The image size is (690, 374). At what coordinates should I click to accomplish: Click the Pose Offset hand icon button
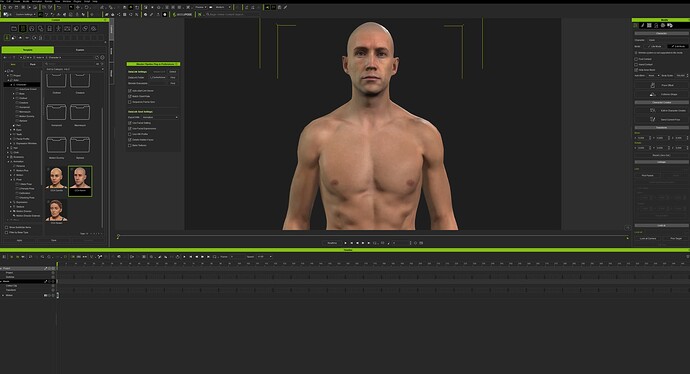tap(653, 85)
